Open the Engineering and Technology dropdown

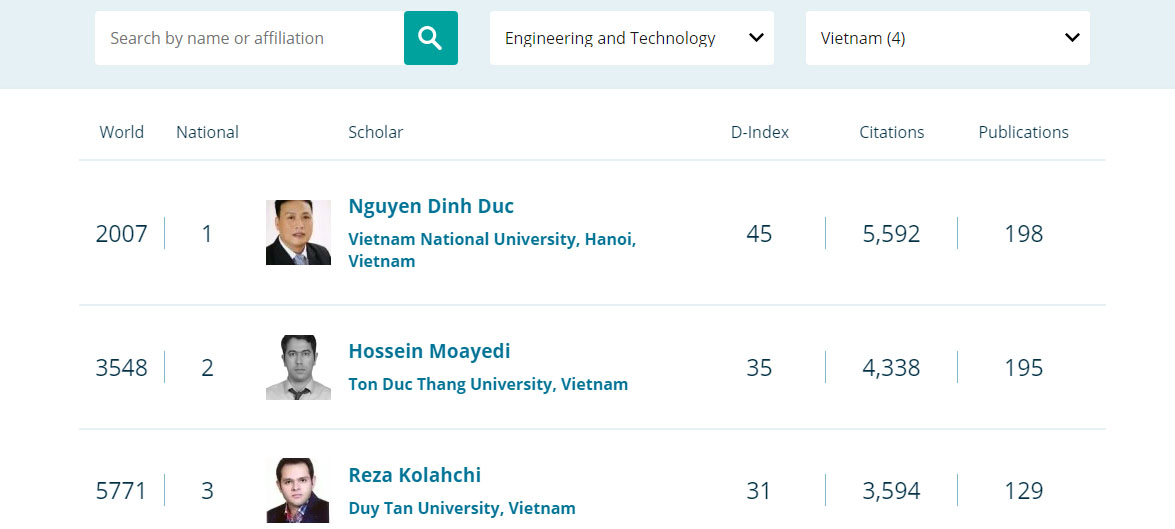(x=630, y=38)
